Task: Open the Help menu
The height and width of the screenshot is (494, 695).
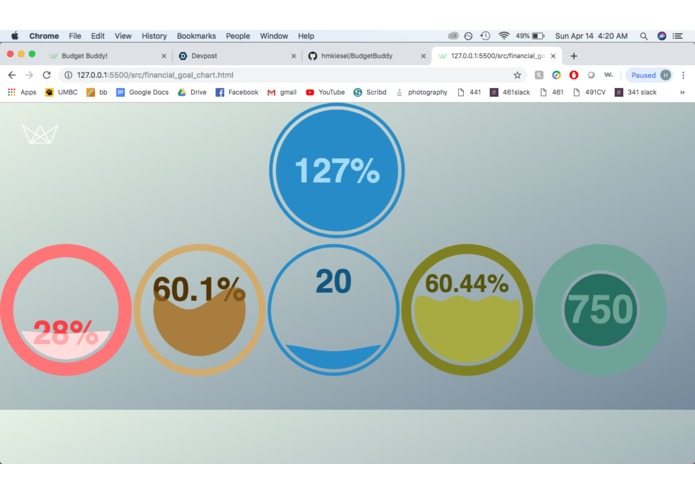Action: coord(306,36)
